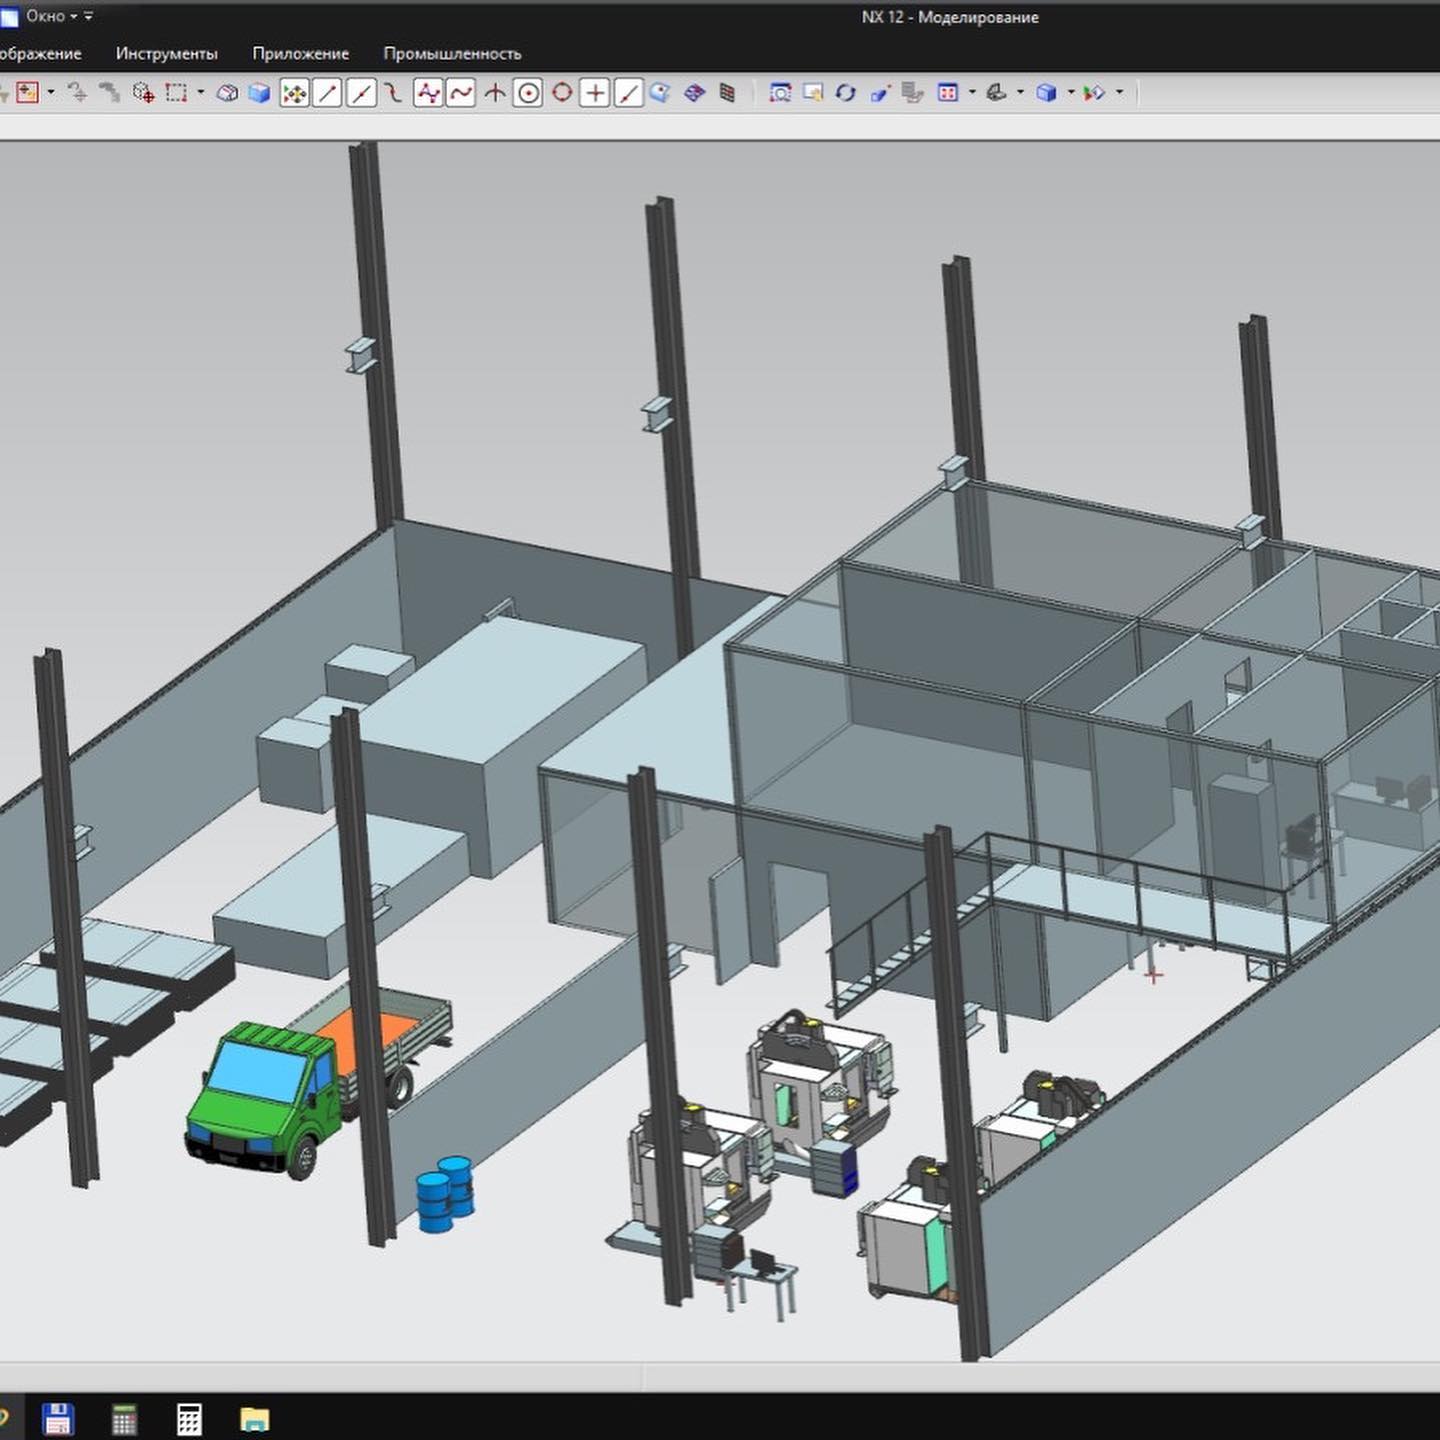The width and height of the screenshot is (1440, 1440).
Task: Click the rectangle selection tool icon
Action: pyautogui.click(x=177, y=93)
